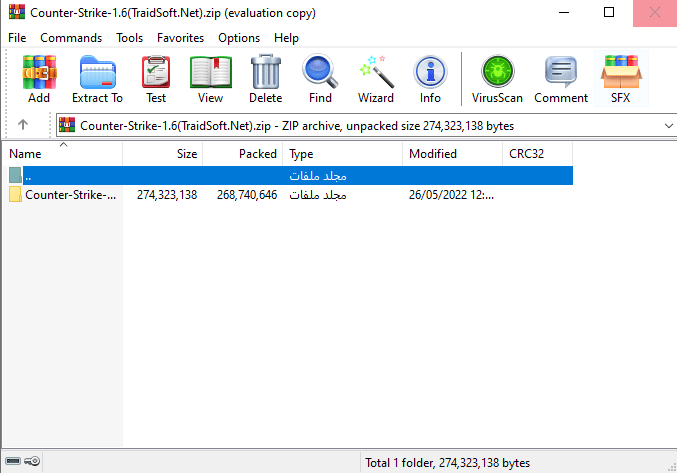Click status text 'Total 1 folder, 274,323,138 bytes'
The image size is (677, 473).
447,463
